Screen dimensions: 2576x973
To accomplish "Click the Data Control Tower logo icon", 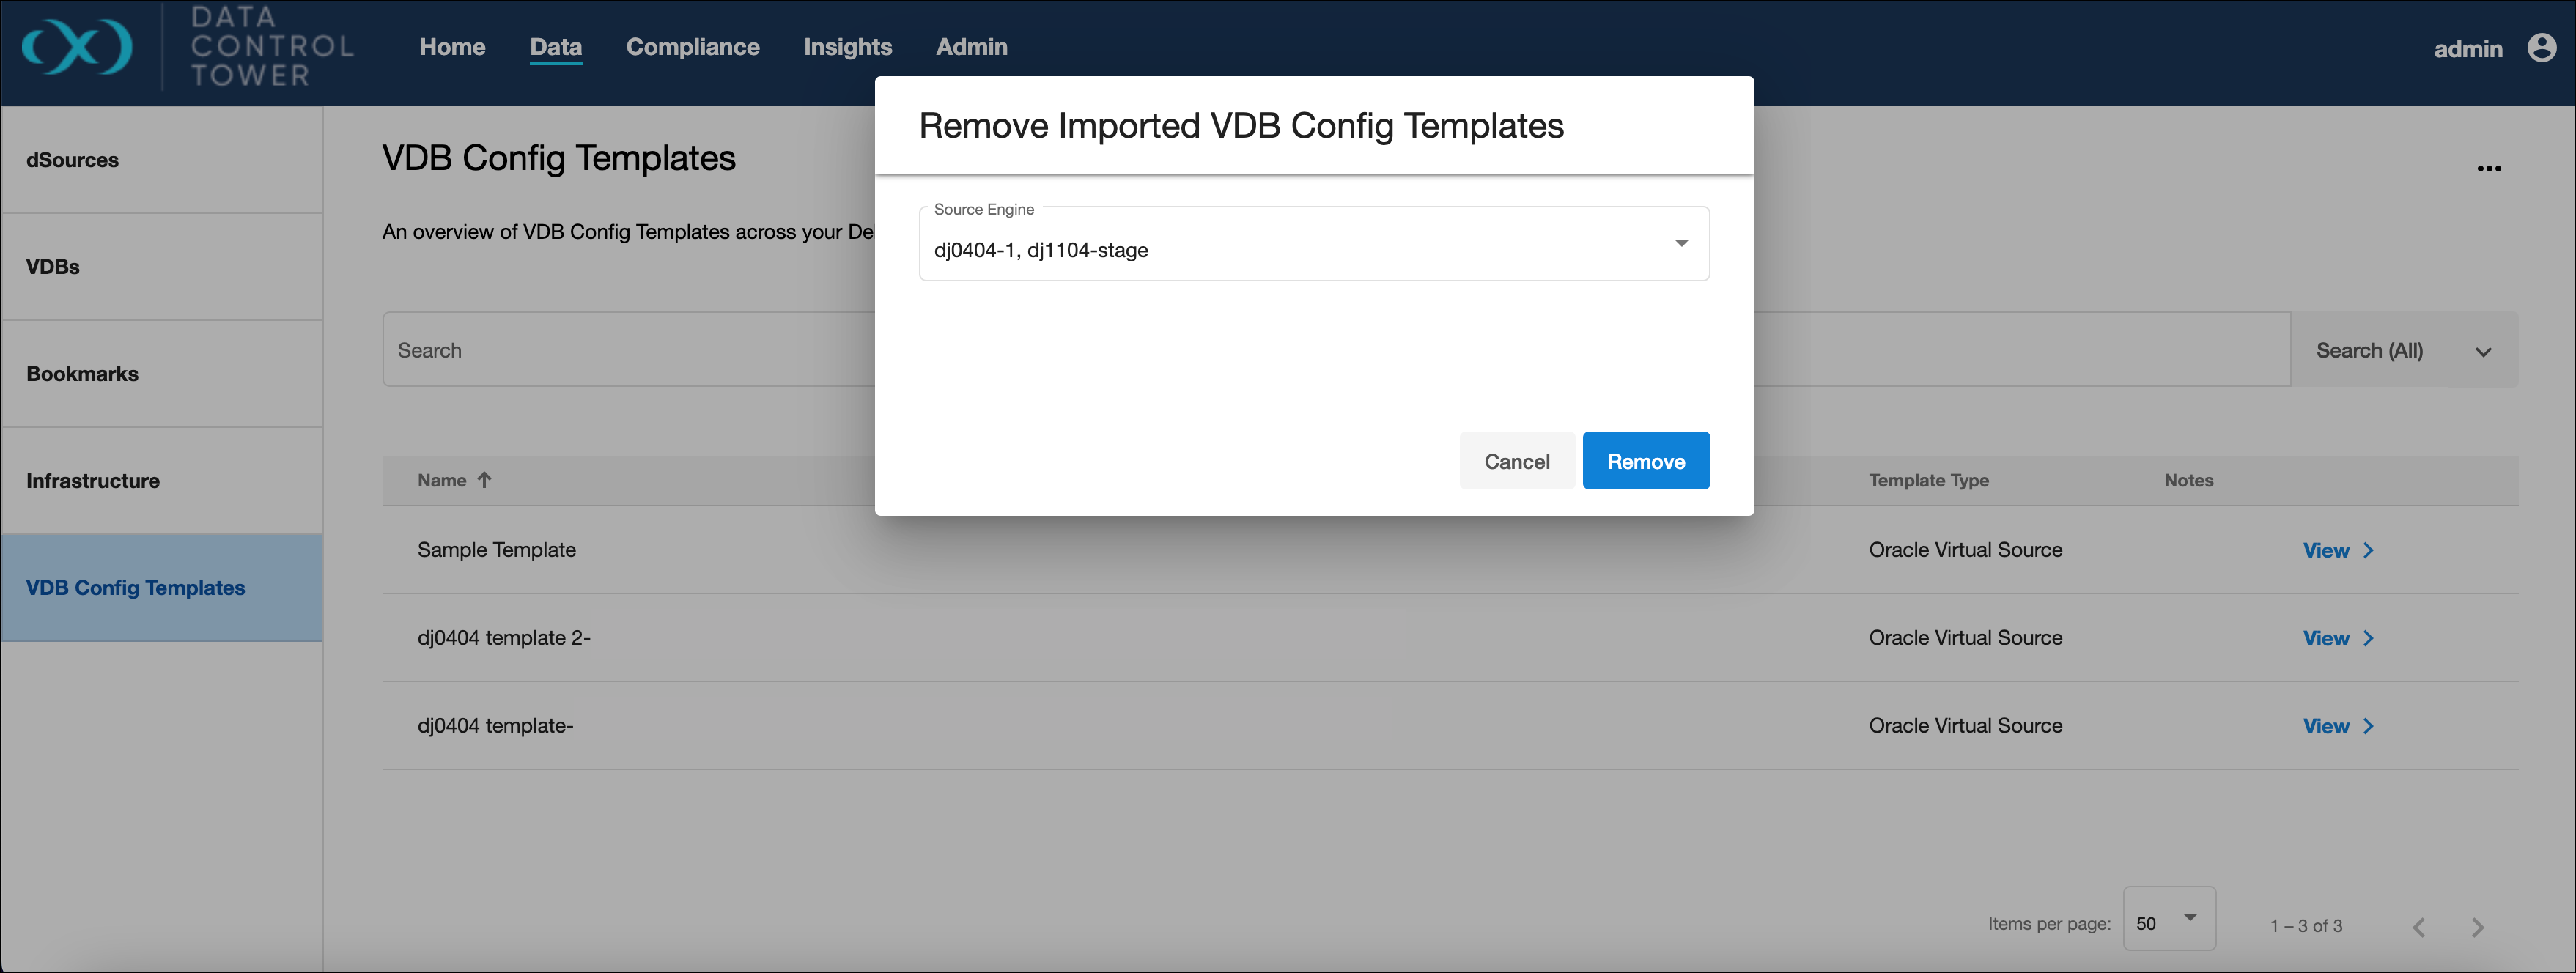I will (x=77, y=47).
